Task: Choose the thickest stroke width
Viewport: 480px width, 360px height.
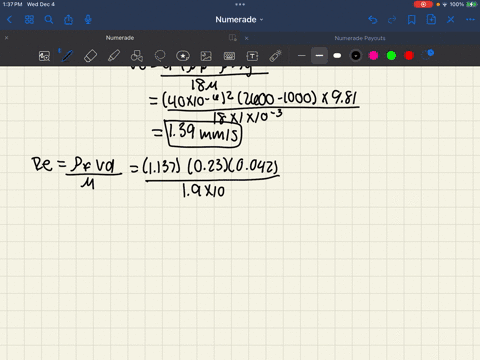Action: click(x=337, y=56)
